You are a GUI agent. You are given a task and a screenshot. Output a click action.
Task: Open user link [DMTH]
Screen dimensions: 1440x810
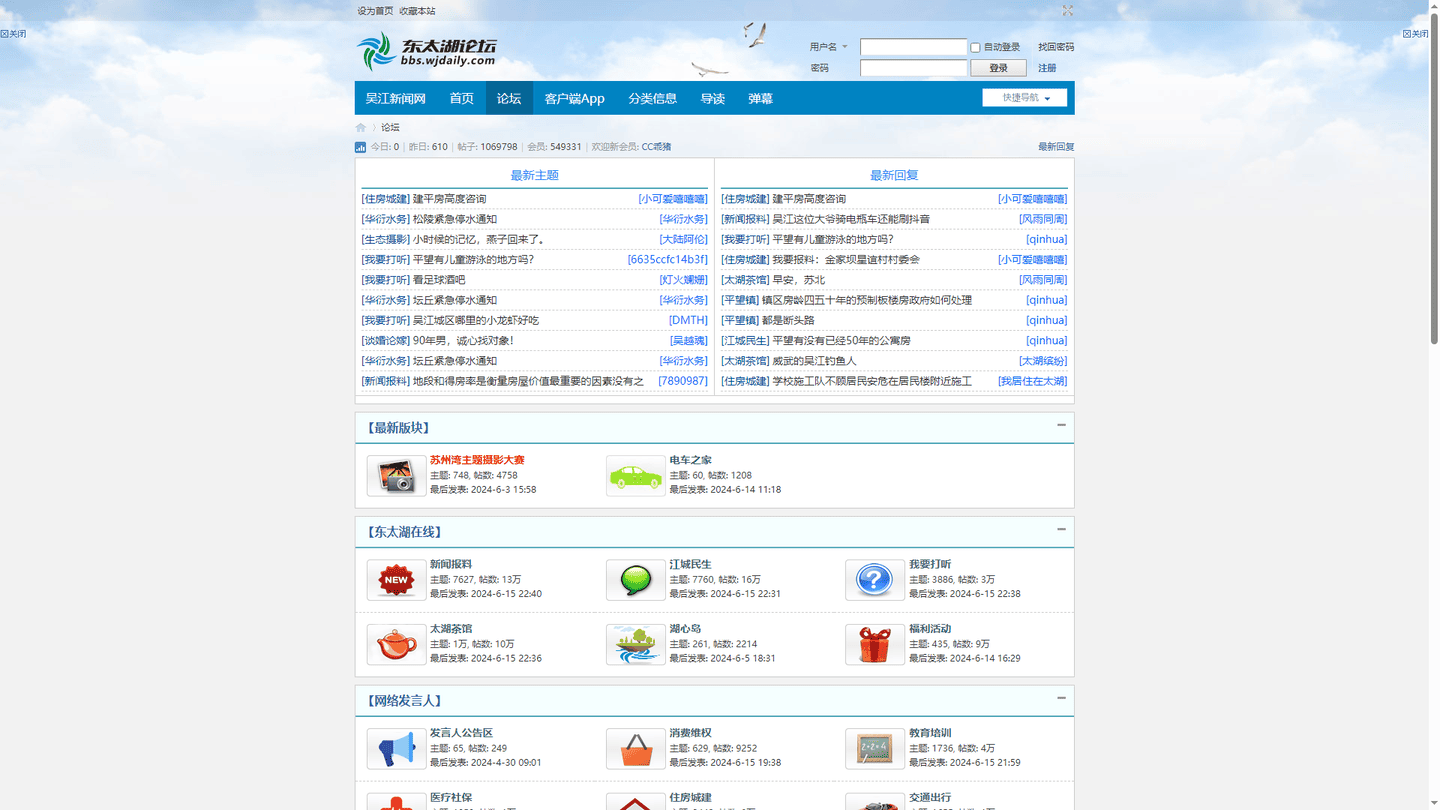688,320
